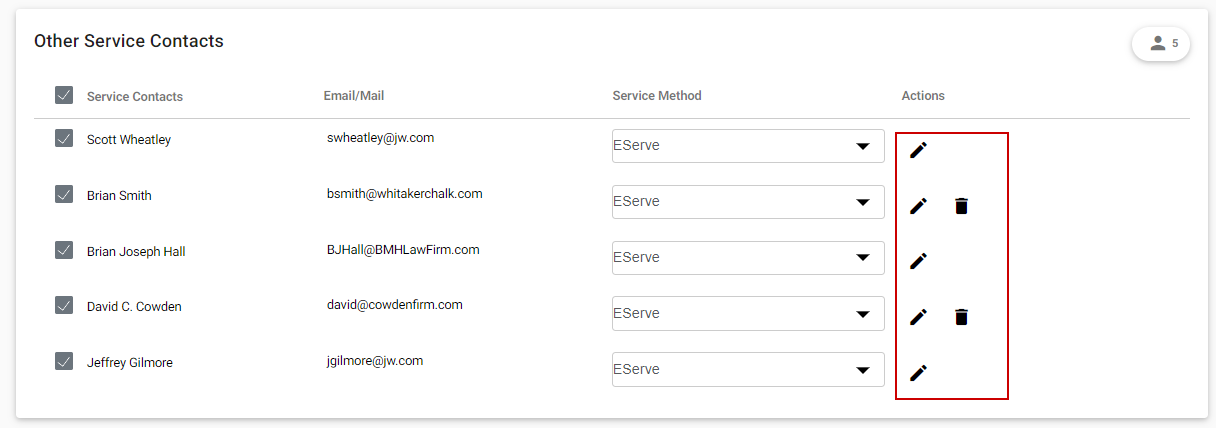Edit Jeffrey Gilmore with pencil icon
The height and width of the screenshot is (428, 1216).
pos(918,373)
